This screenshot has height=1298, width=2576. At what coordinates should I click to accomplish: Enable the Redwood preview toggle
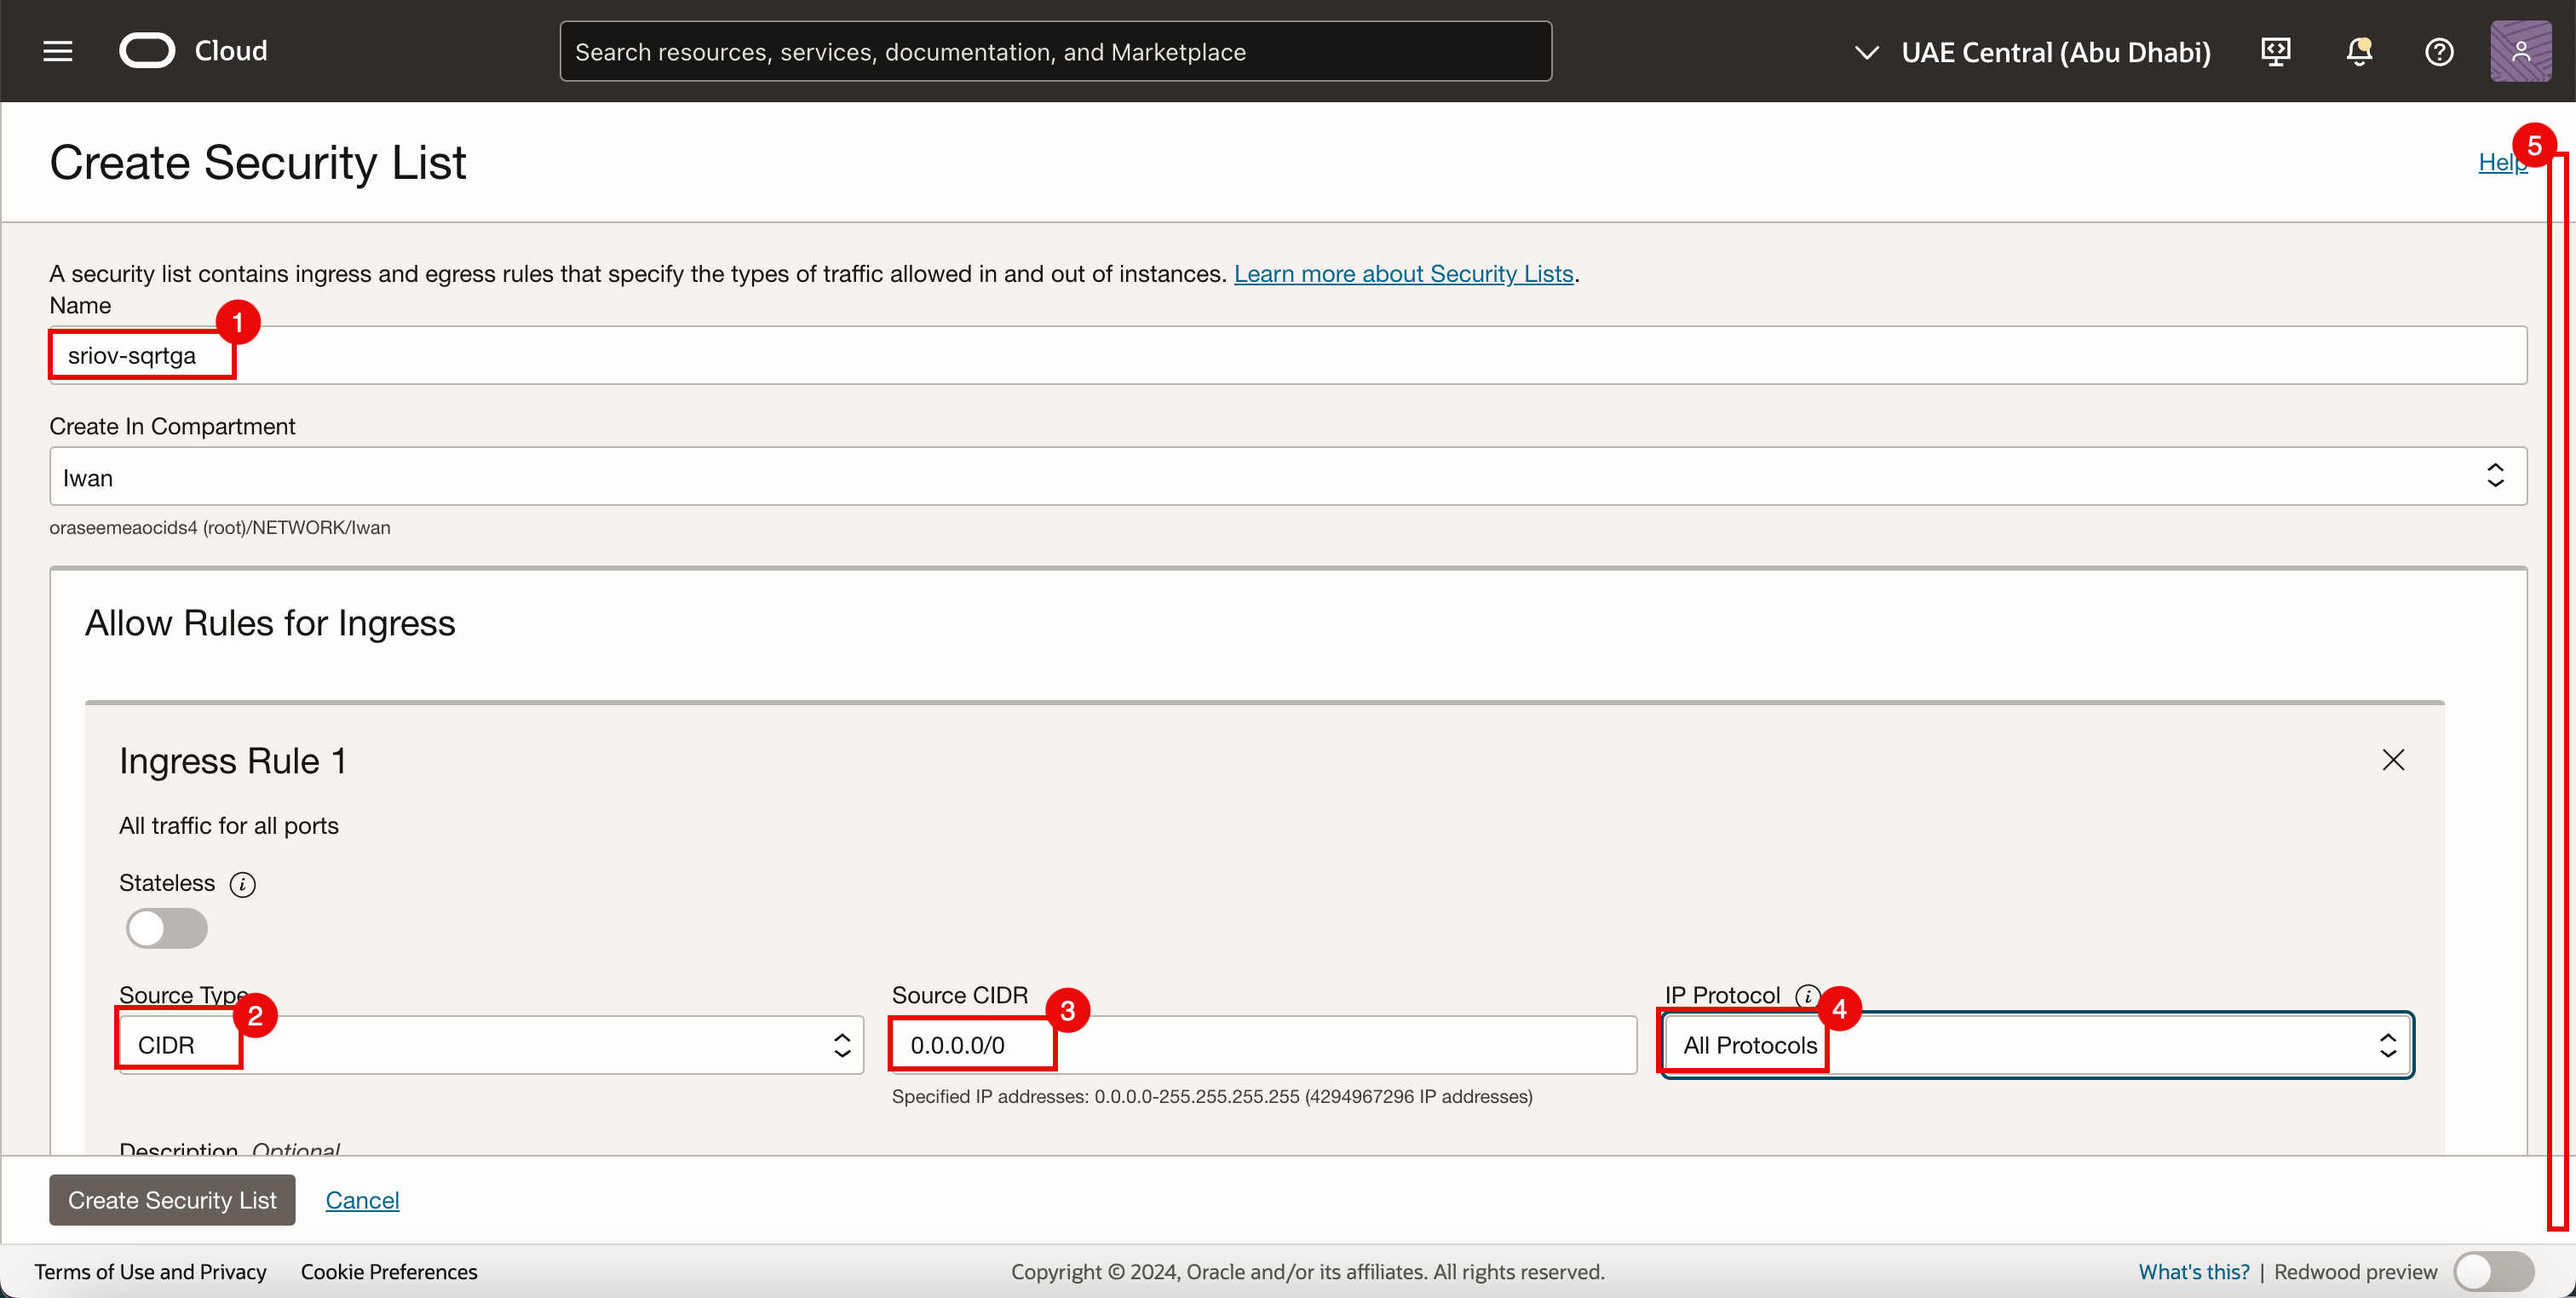(x=2493, y=1272)
